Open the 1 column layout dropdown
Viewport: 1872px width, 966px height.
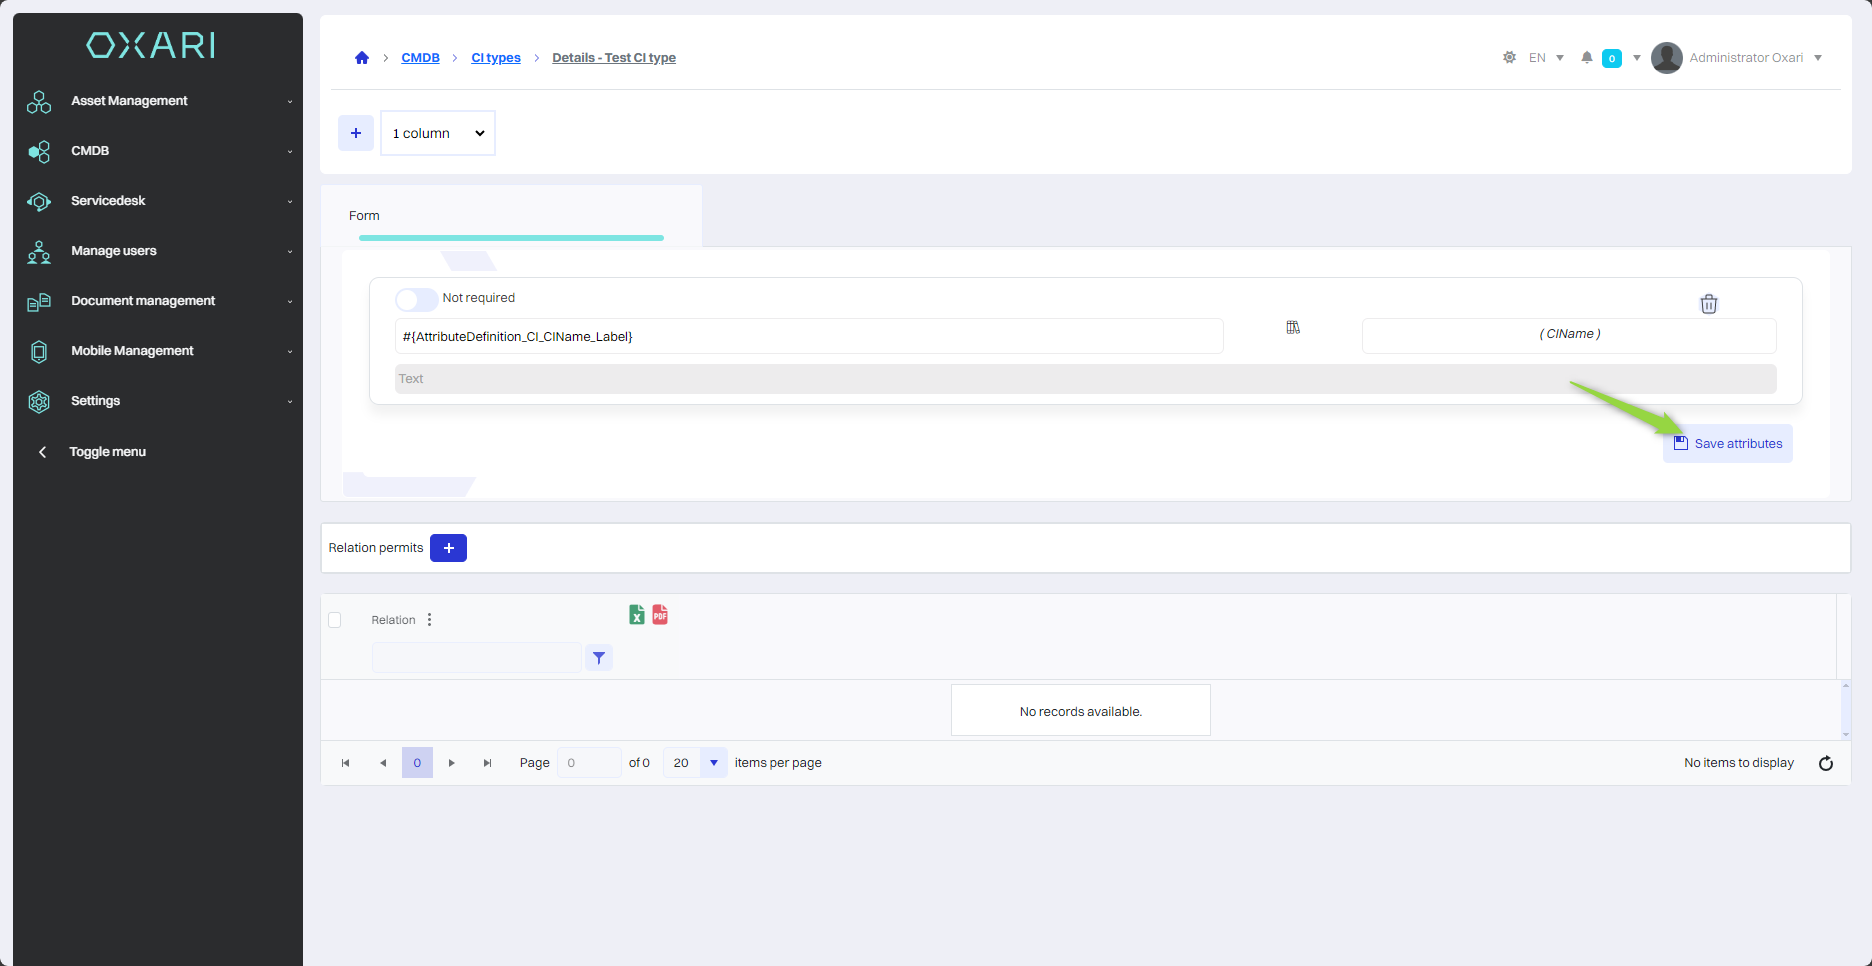click(438, 133)
